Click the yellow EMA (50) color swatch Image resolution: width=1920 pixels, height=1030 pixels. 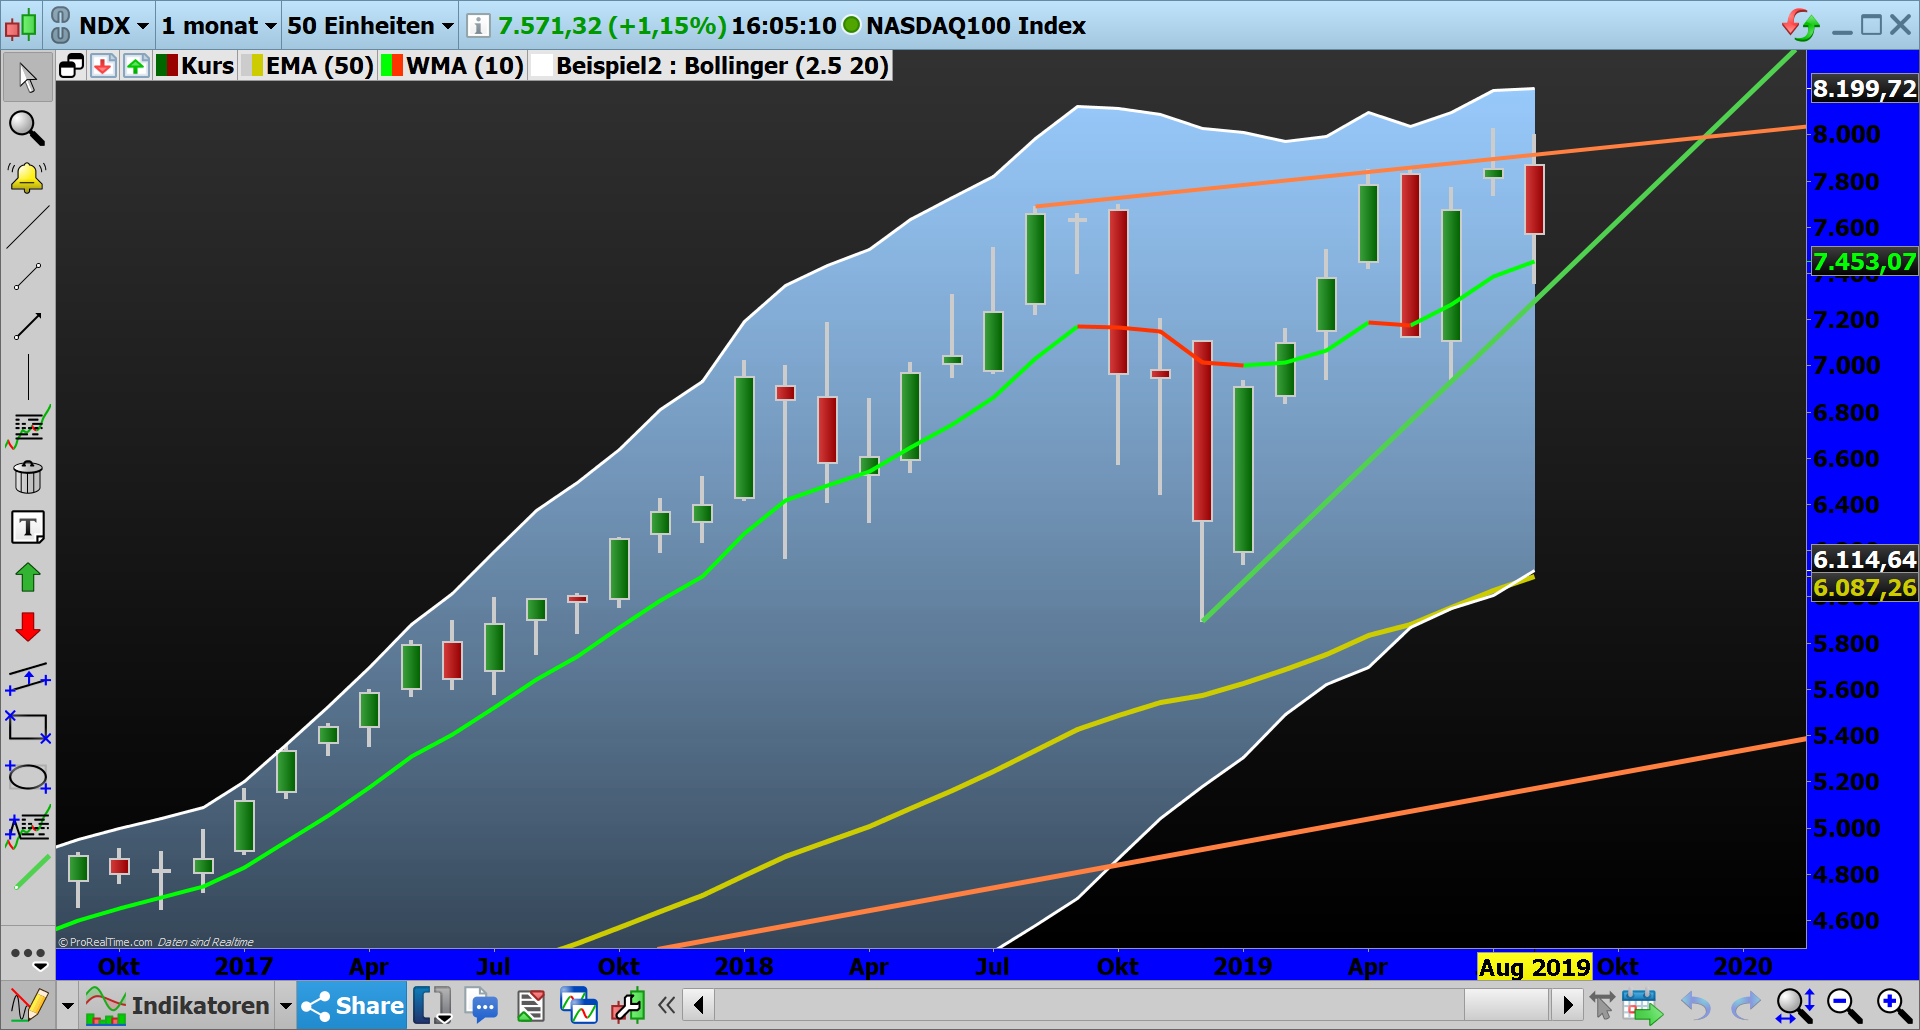[258, 66]
